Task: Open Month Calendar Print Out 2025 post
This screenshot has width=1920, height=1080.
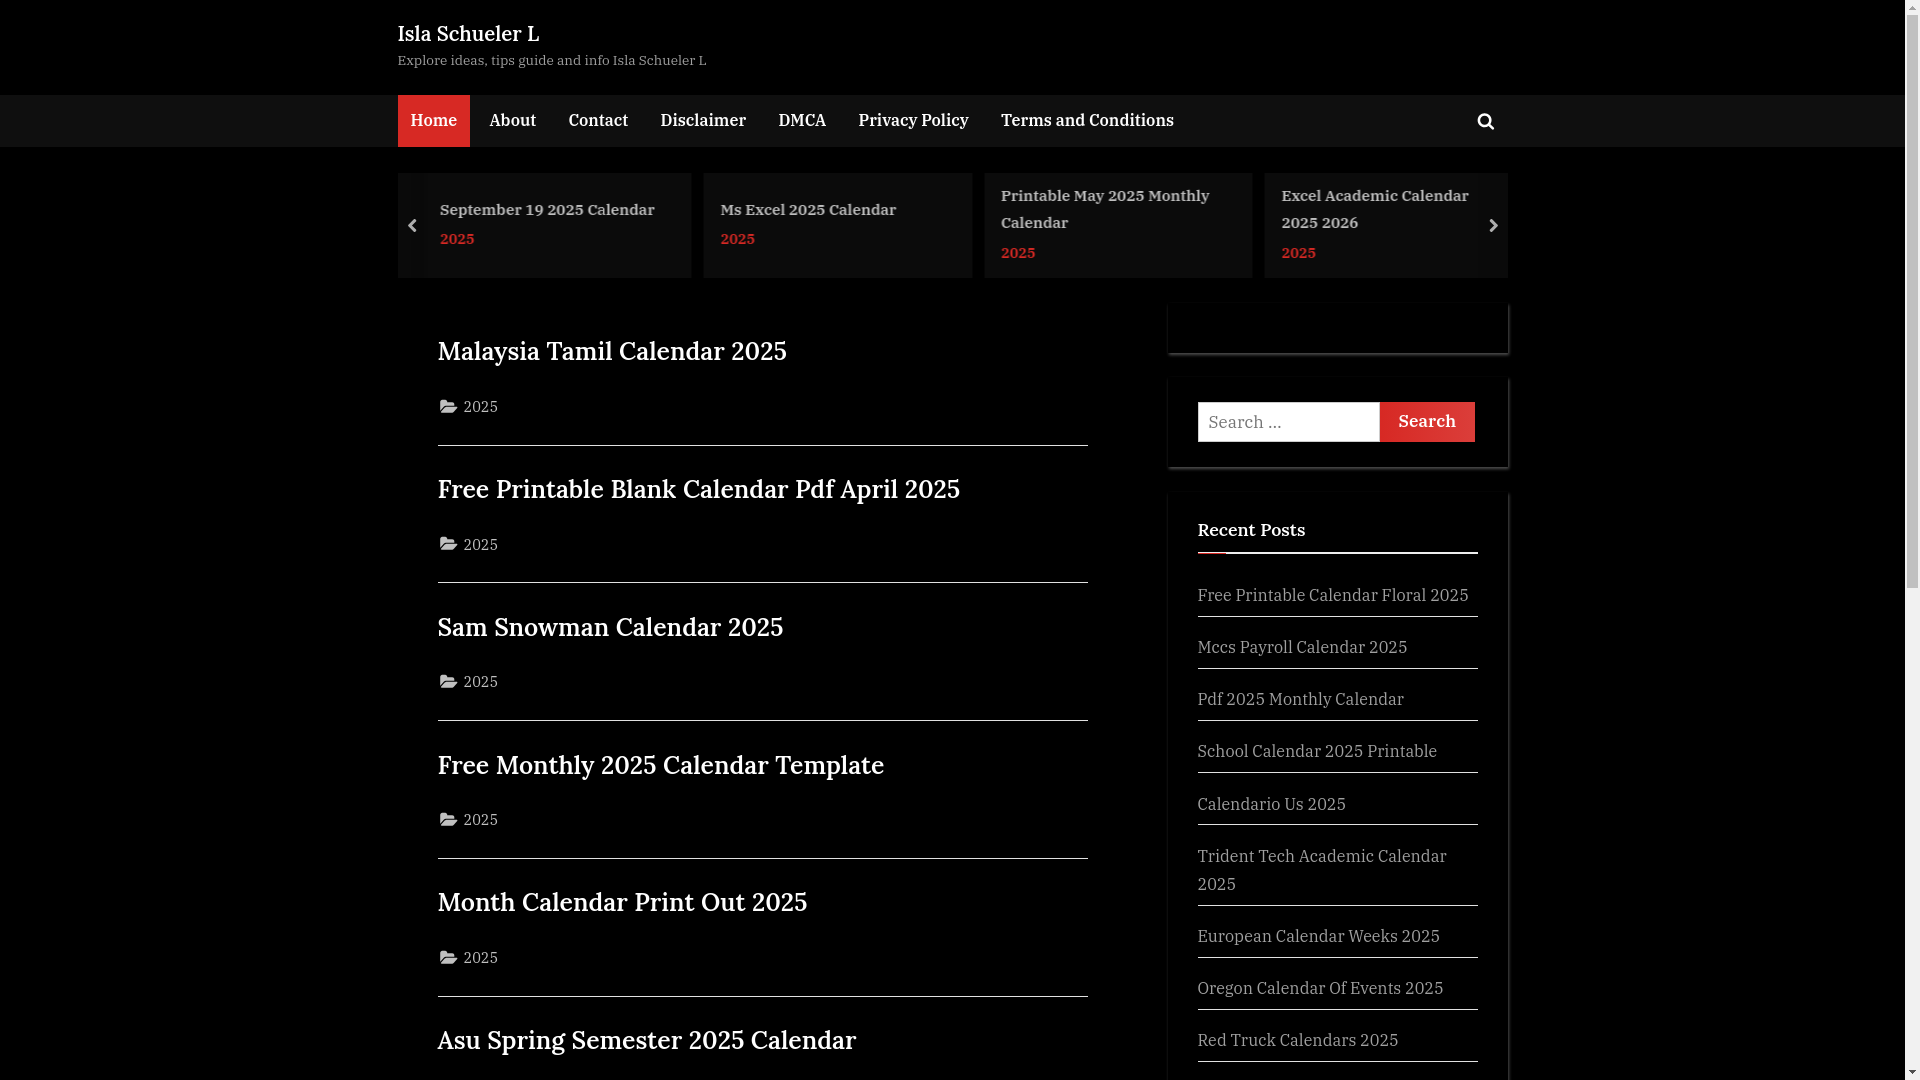Action: coord(622,903)
